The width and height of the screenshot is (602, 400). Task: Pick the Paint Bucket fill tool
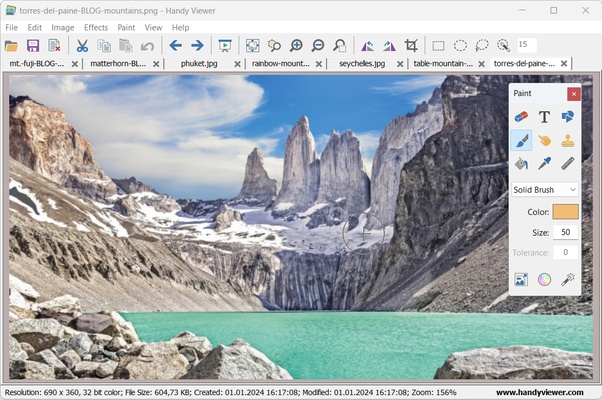click(521, 163)
